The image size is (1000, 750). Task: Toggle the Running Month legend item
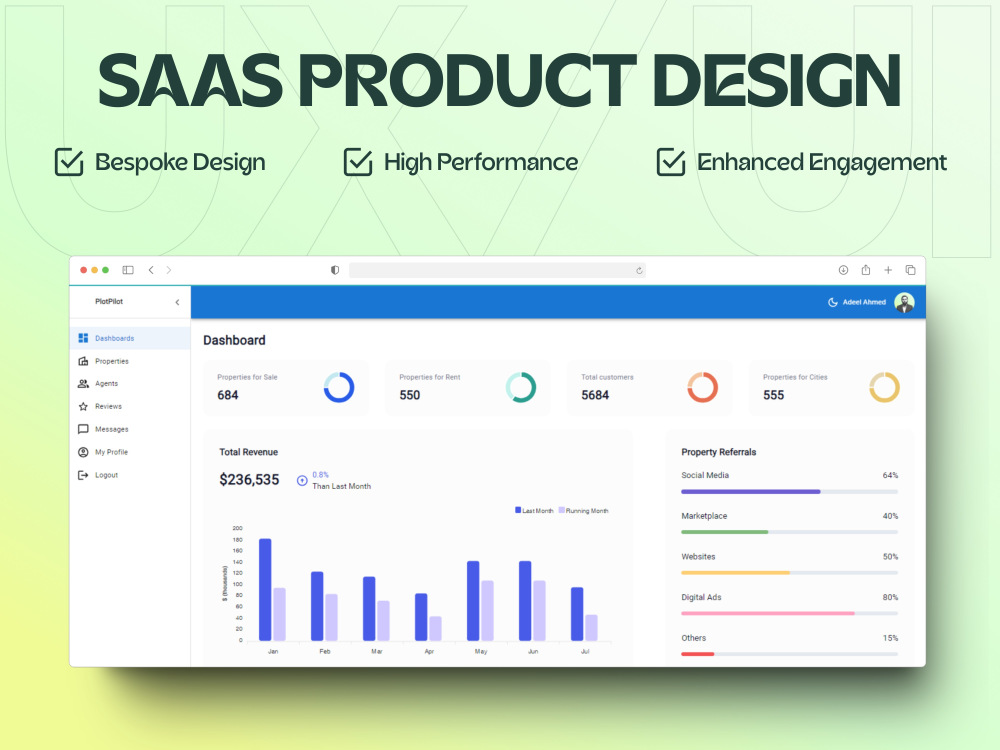pos(584,510)
